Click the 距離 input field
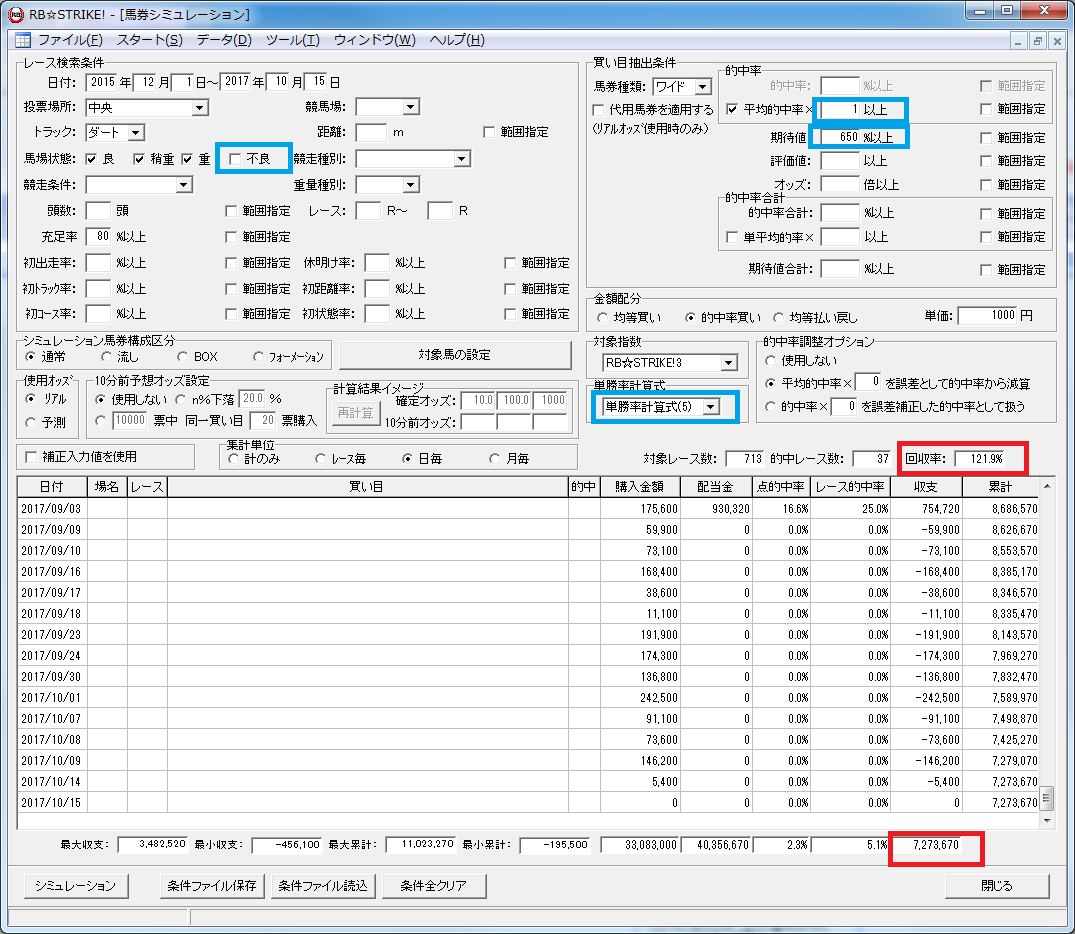 tap(371, 132)
